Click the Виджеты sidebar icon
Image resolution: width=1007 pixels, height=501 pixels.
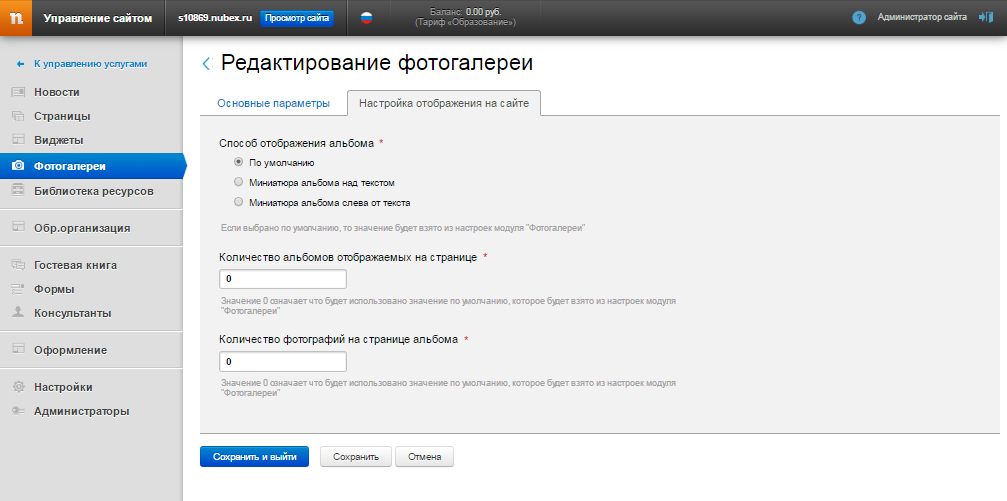click(18, 140)
